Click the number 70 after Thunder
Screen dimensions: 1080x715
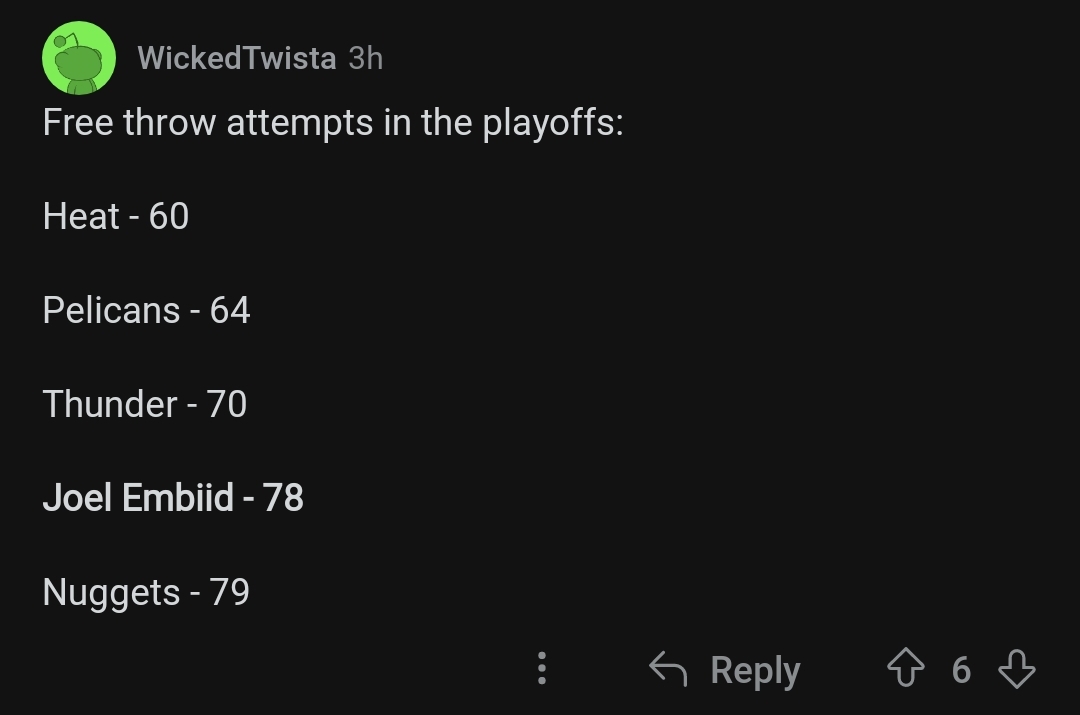(x=227, y=404)
